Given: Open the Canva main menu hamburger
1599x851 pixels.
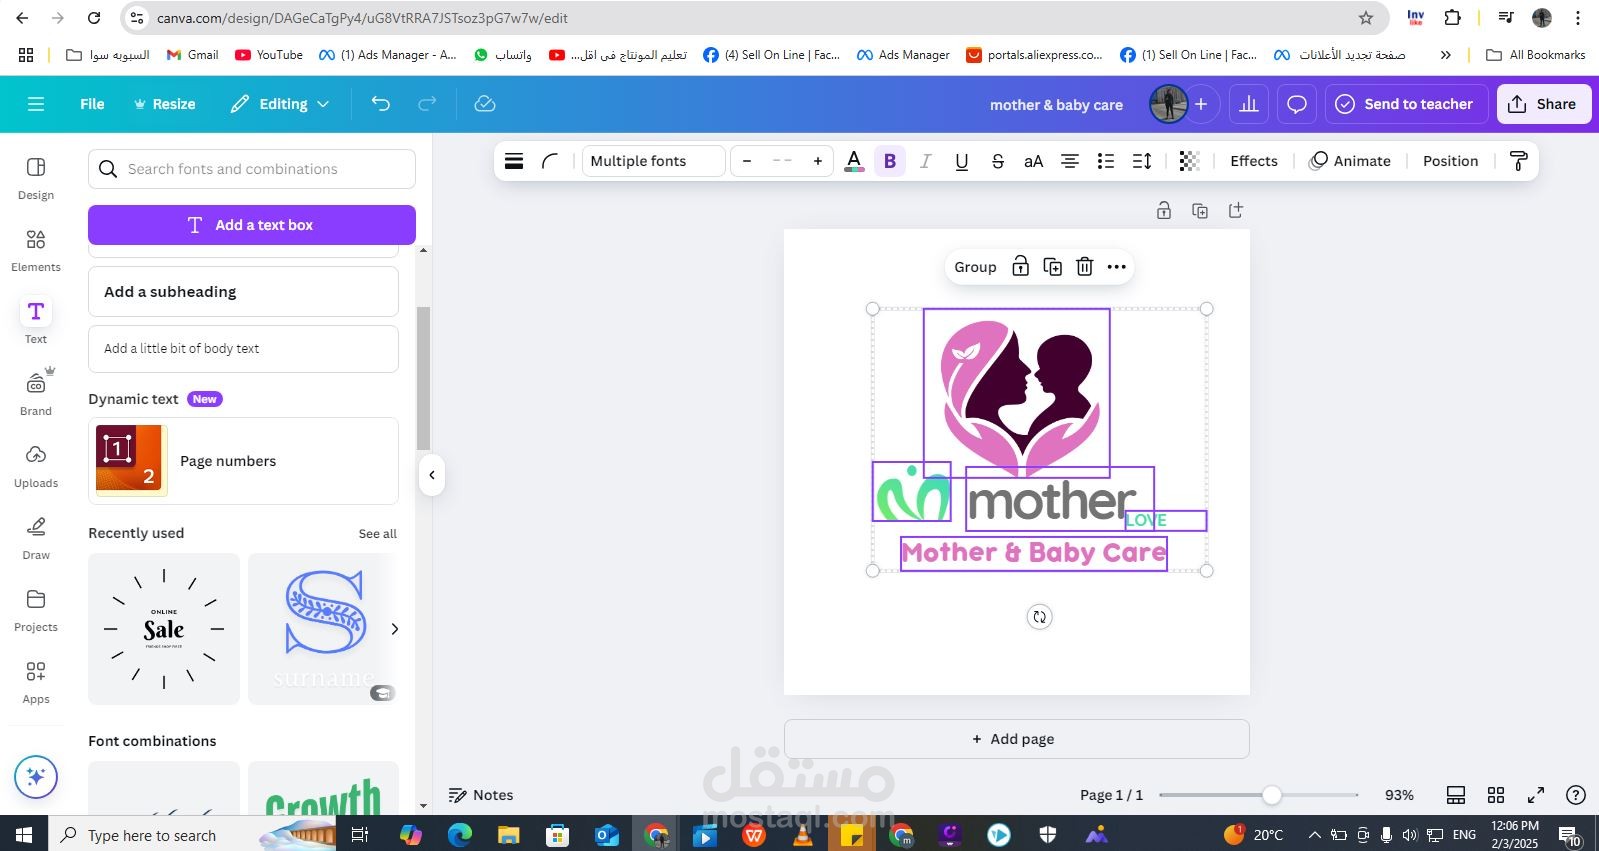Looking at the screenshot, I should pos(36,104).
